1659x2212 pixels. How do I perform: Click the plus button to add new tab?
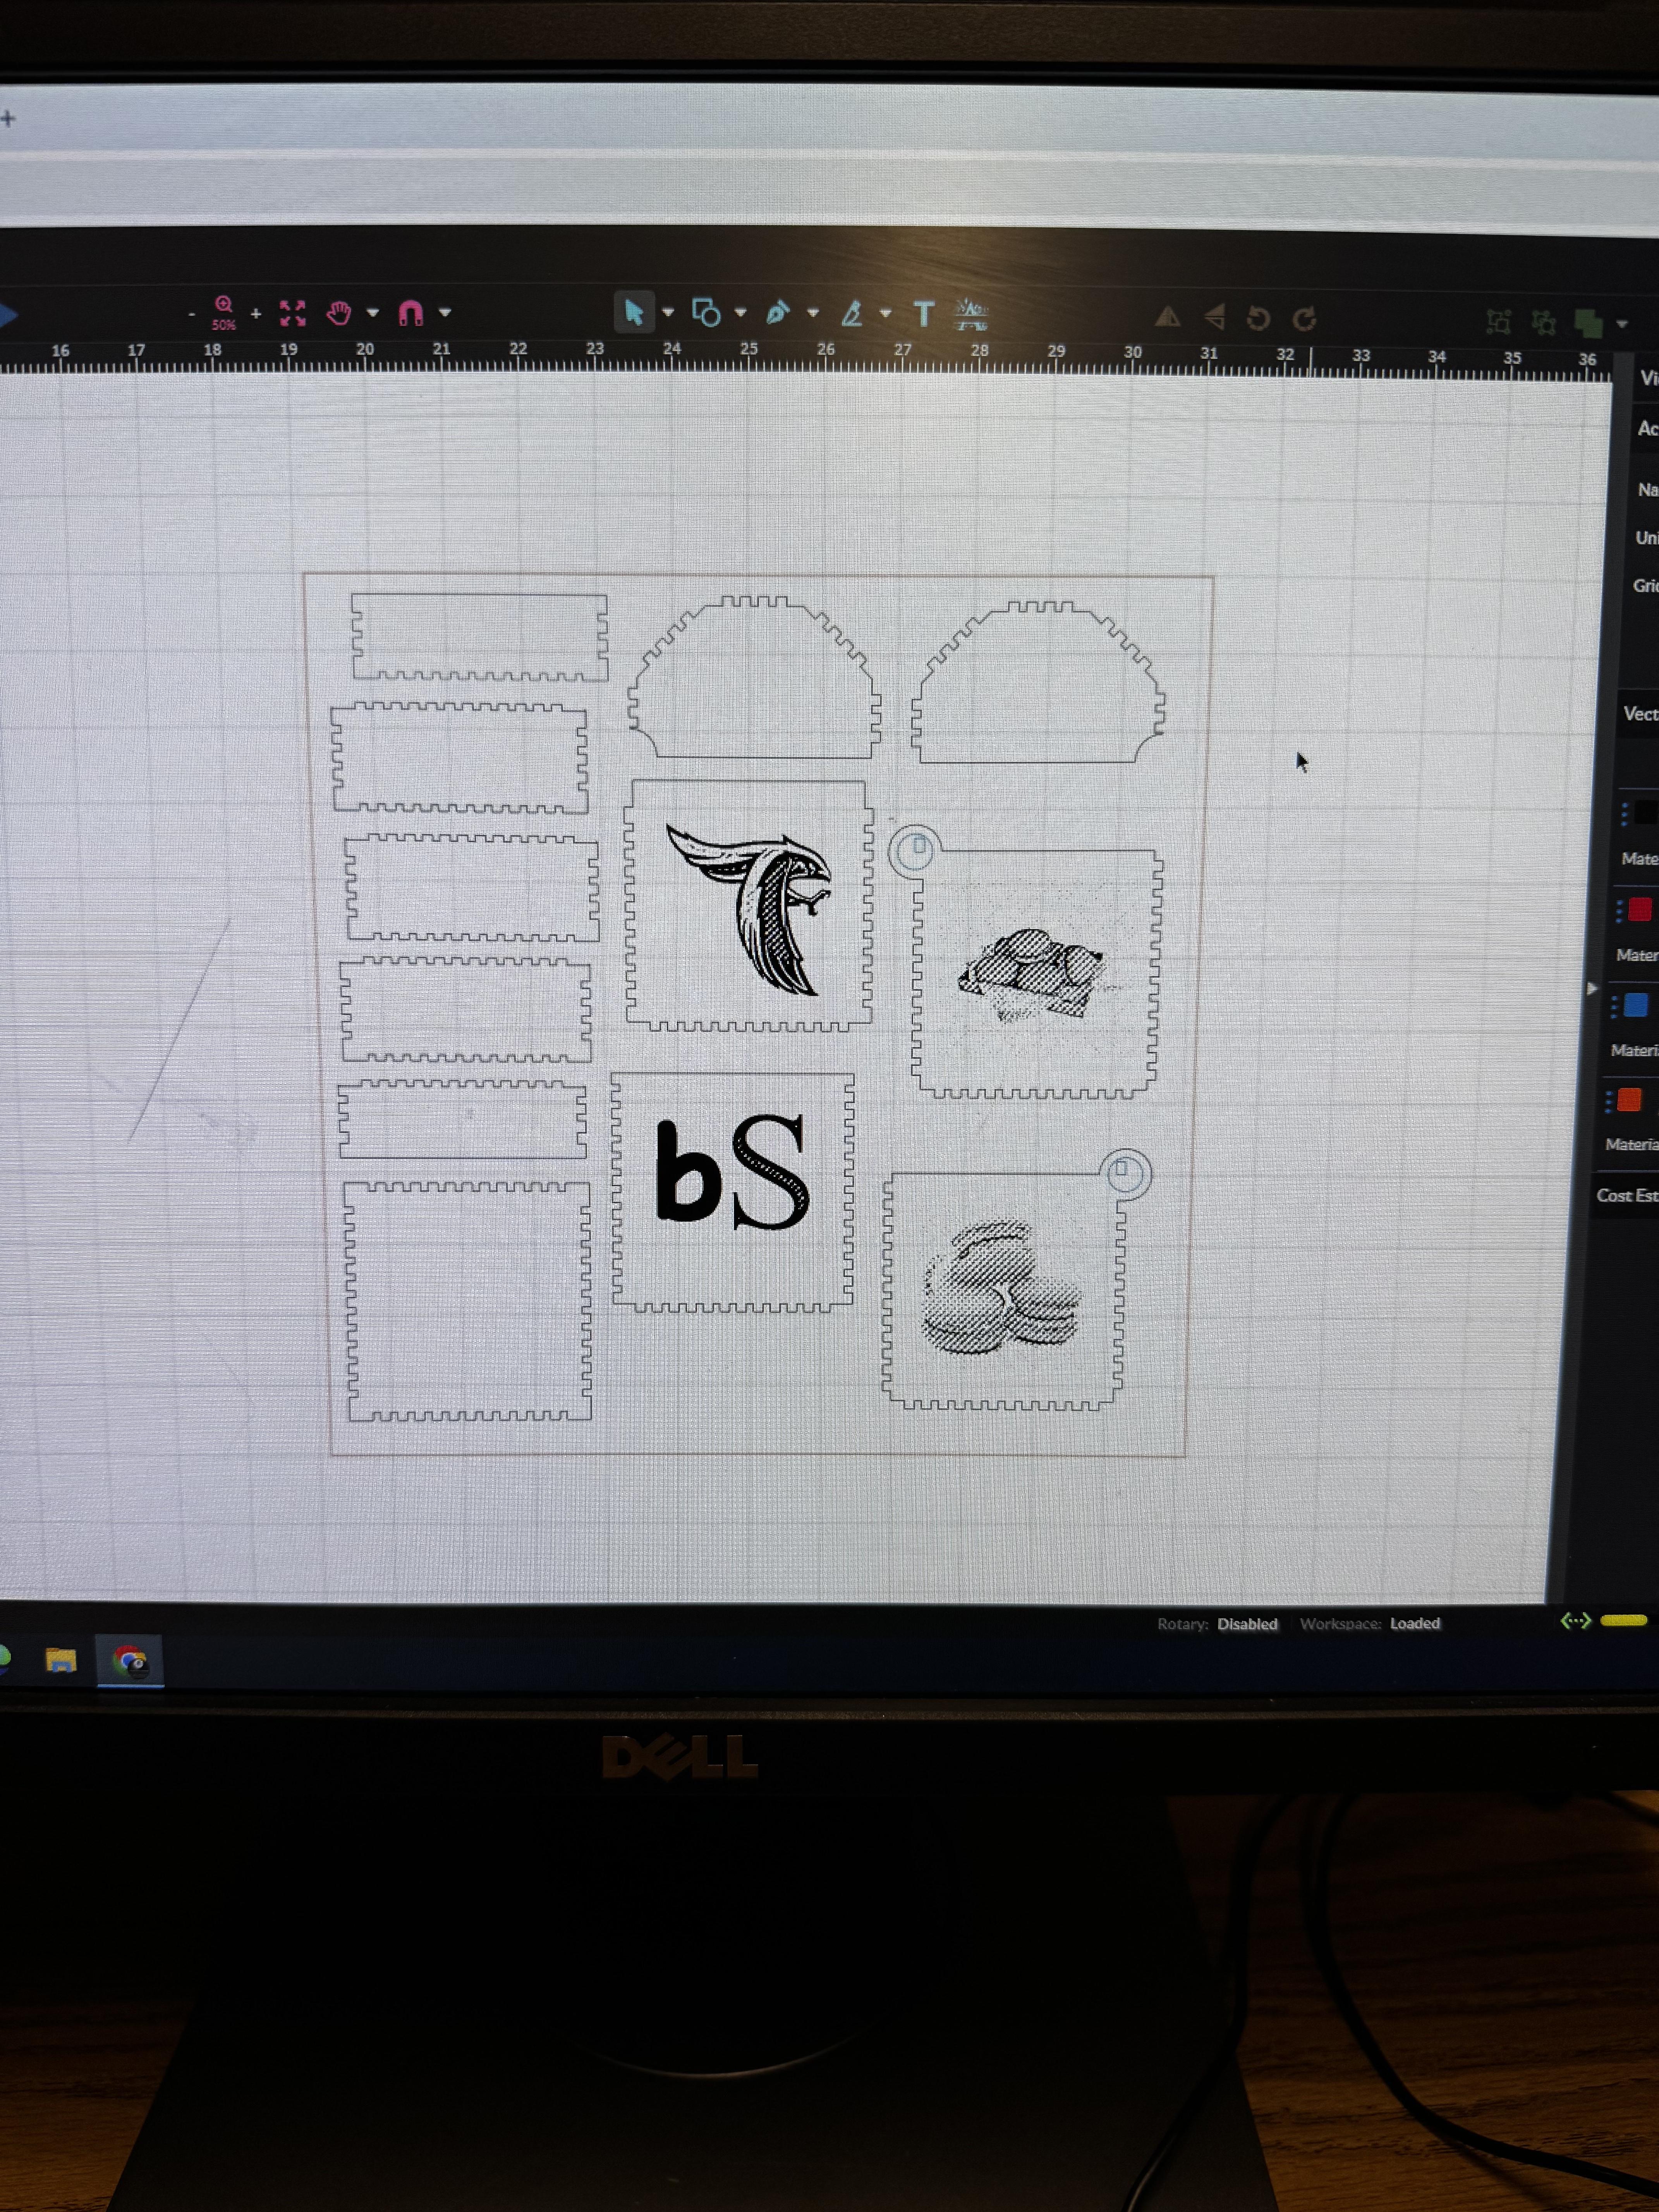tap(8, 119)
